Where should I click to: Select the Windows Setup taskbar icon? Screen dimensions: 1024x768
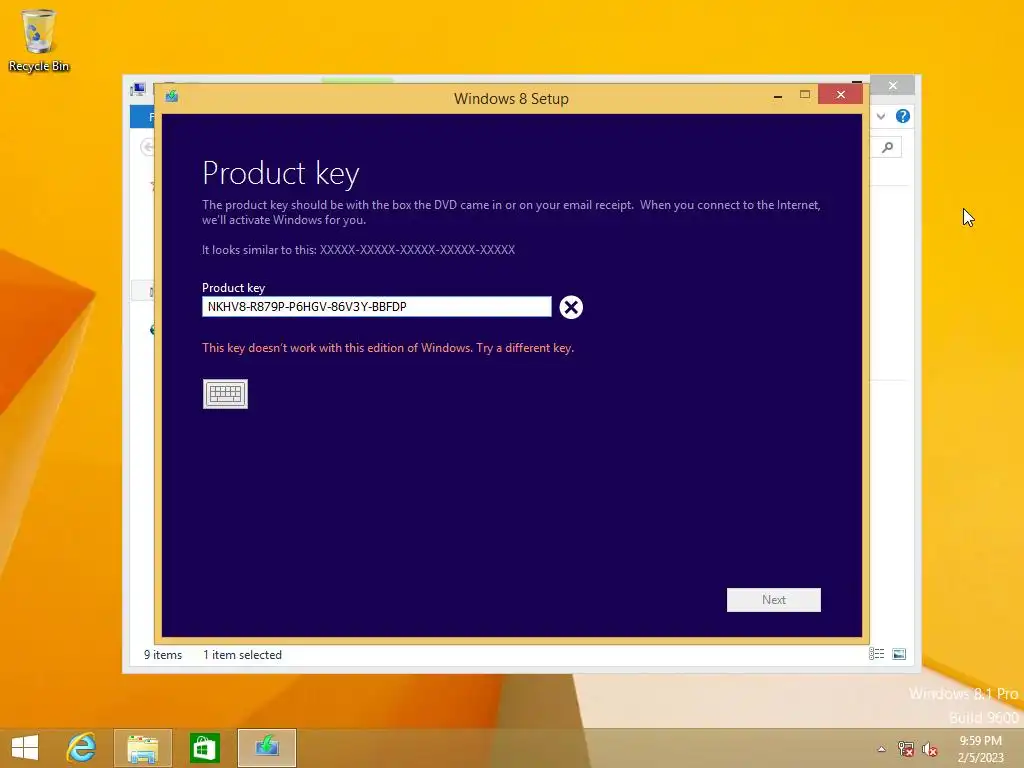(266, 748)
